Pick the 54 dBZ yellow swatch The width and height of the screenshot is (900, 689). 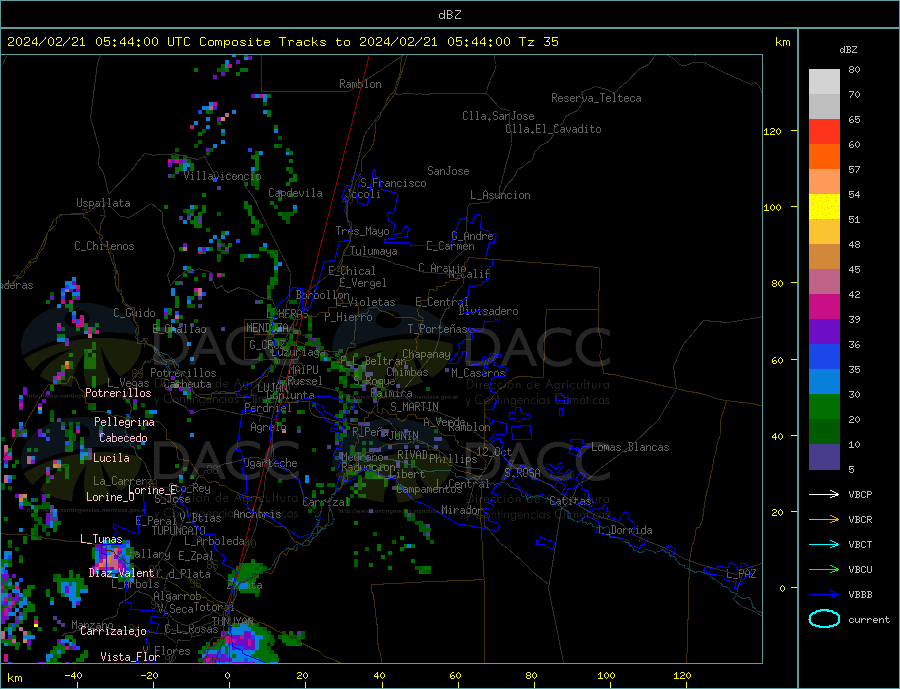point(824,207)
